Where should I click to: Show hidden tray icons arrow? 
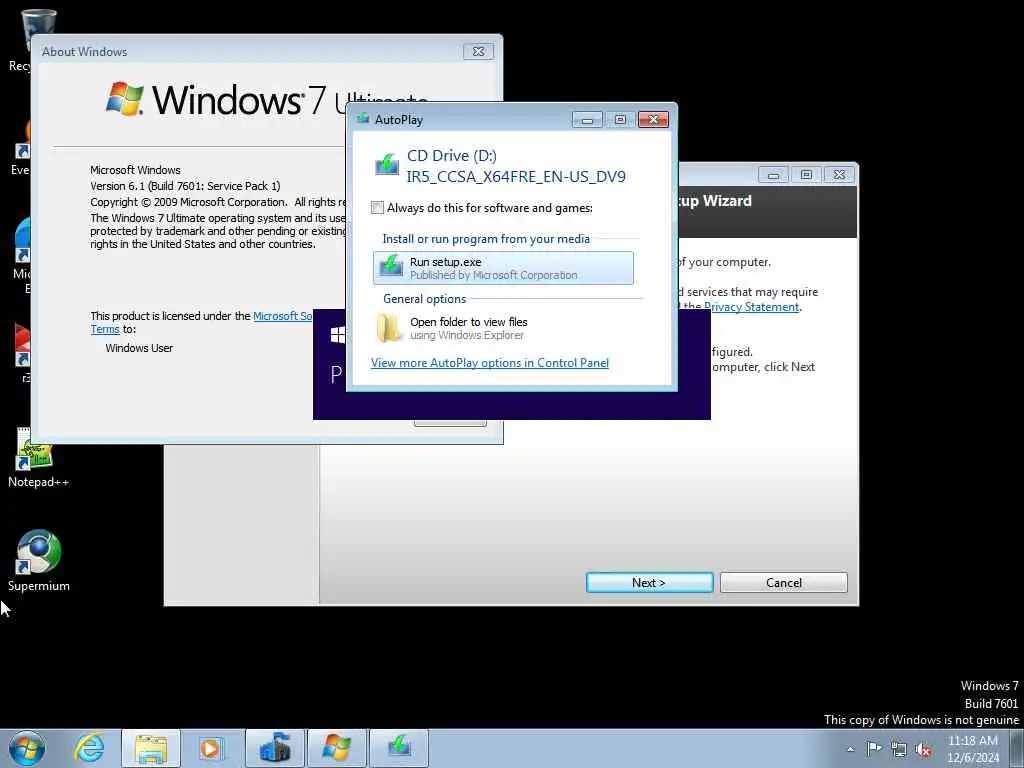[850, 749]
